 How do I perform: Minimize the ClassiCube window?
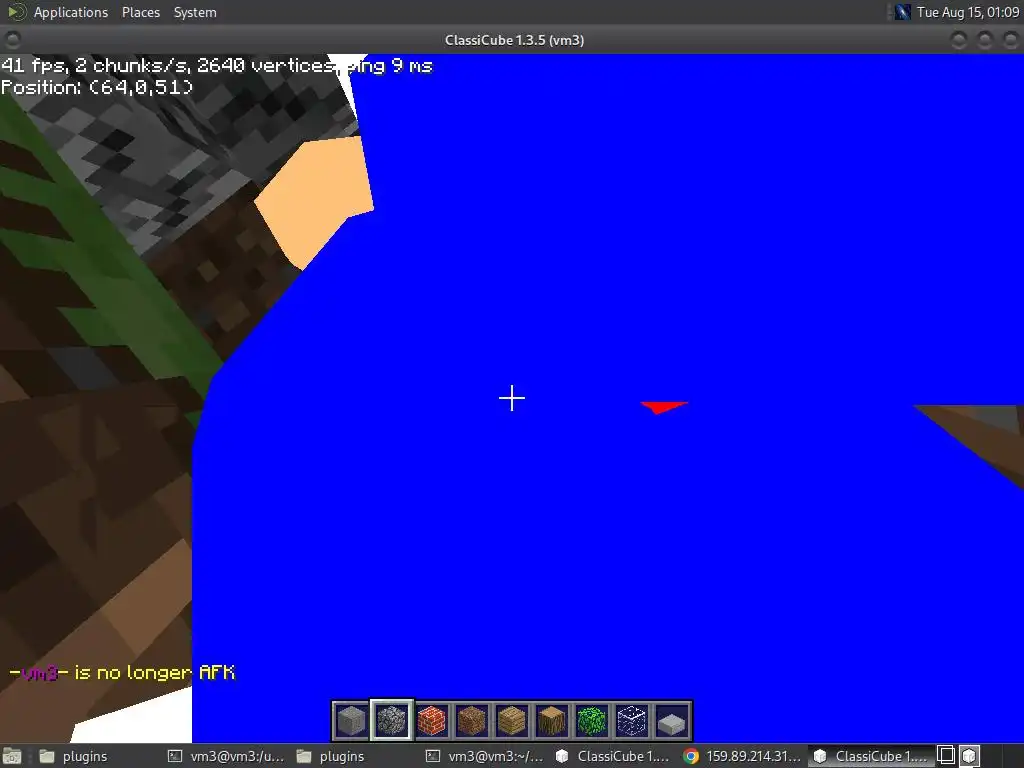pos(959,40)
